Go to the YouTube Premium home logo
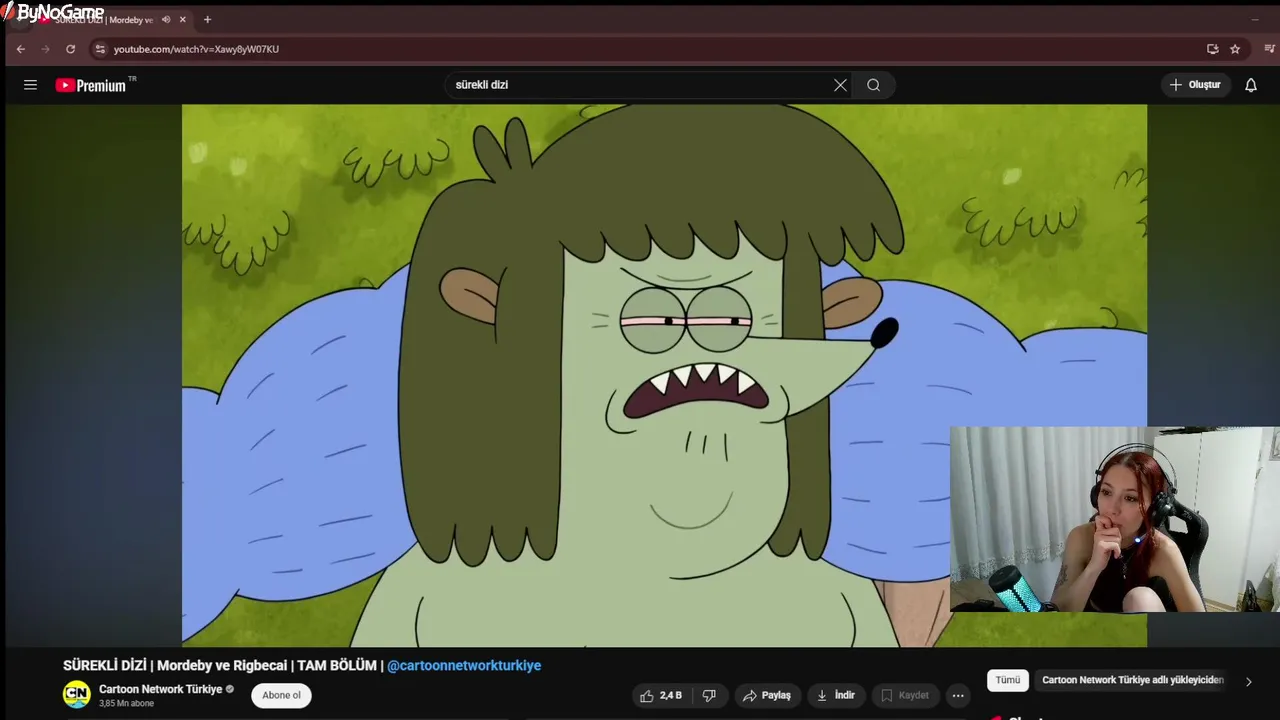This screenshot has width=1280, height=720. (95, 85)
